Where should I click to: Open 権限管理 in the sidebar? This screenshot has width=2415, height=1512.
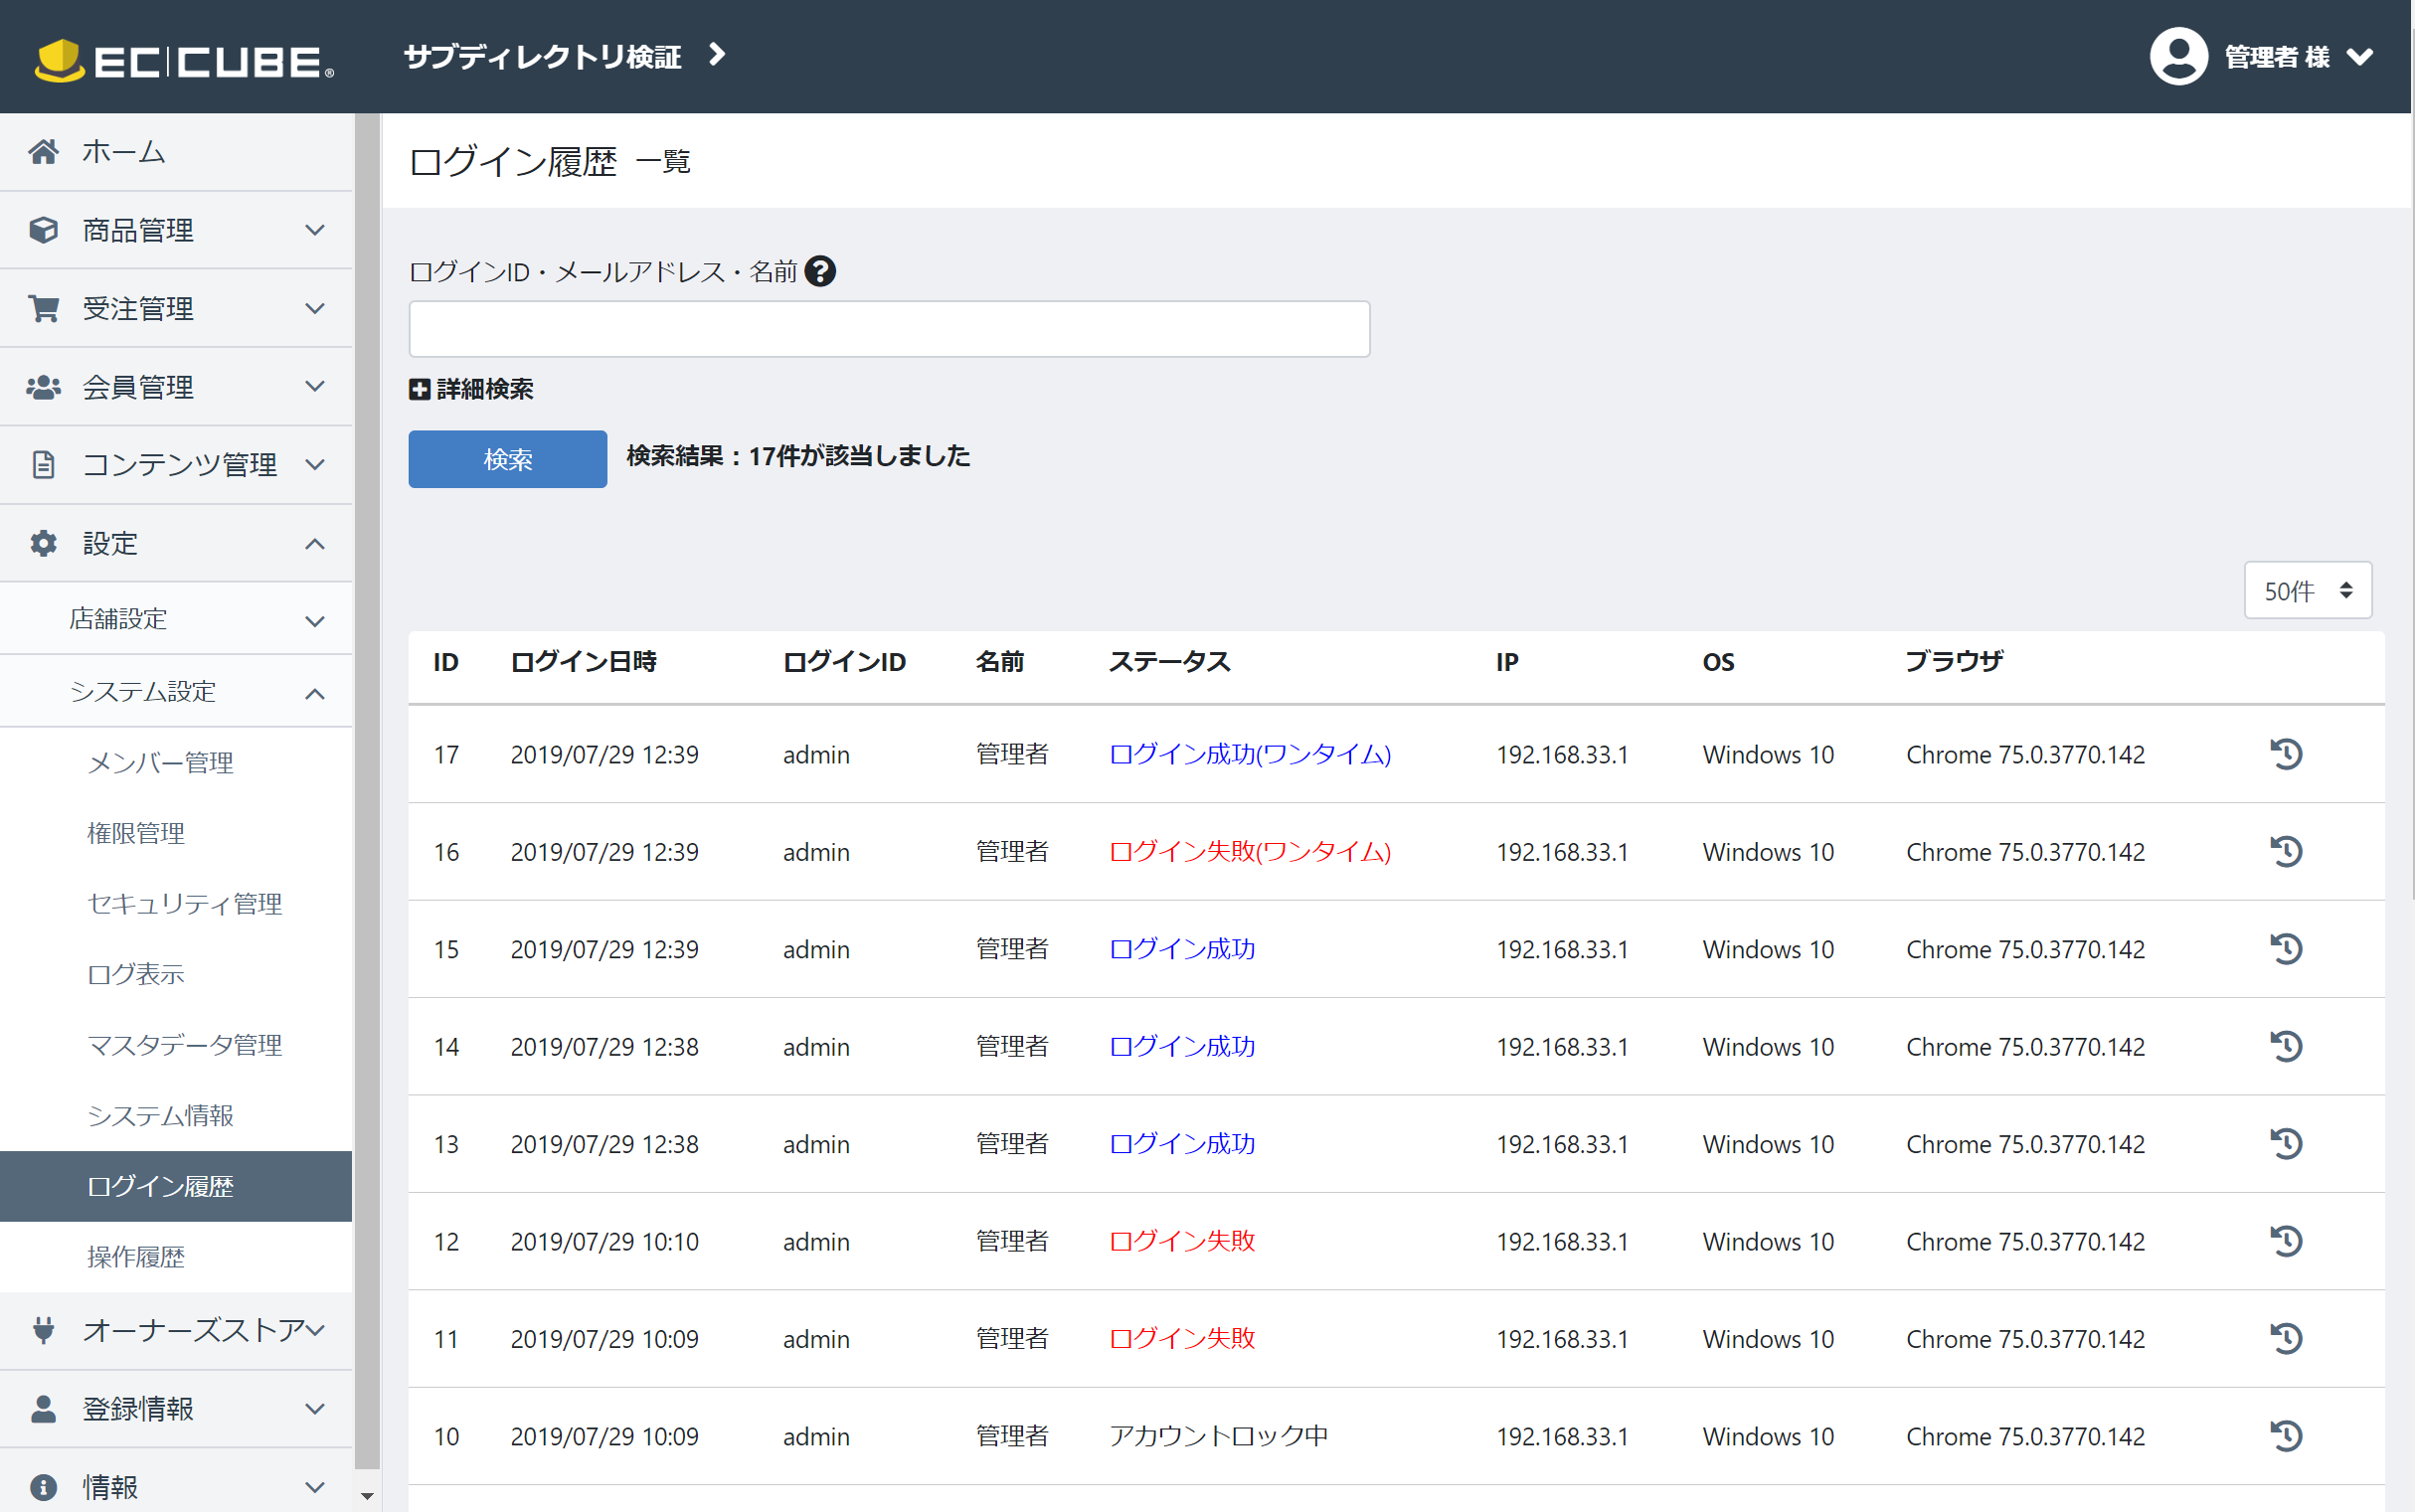tap(136, 833)
